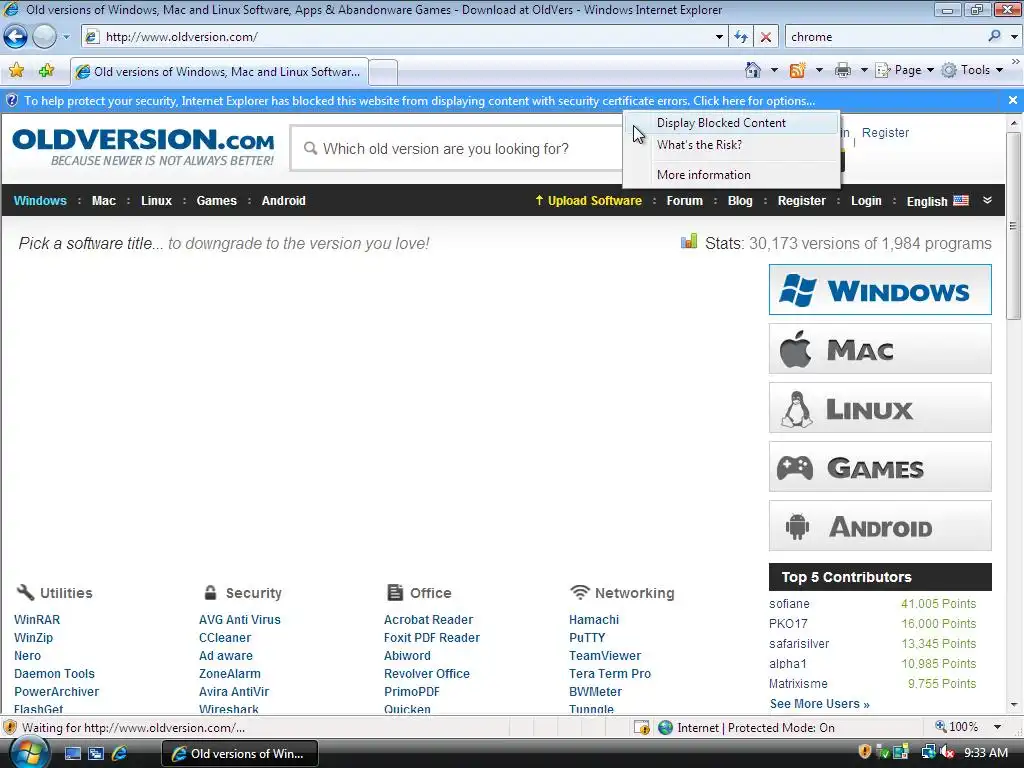Click the Home page icon
Viewport: 1024px width, 768px height.
(x=753, y=70)
